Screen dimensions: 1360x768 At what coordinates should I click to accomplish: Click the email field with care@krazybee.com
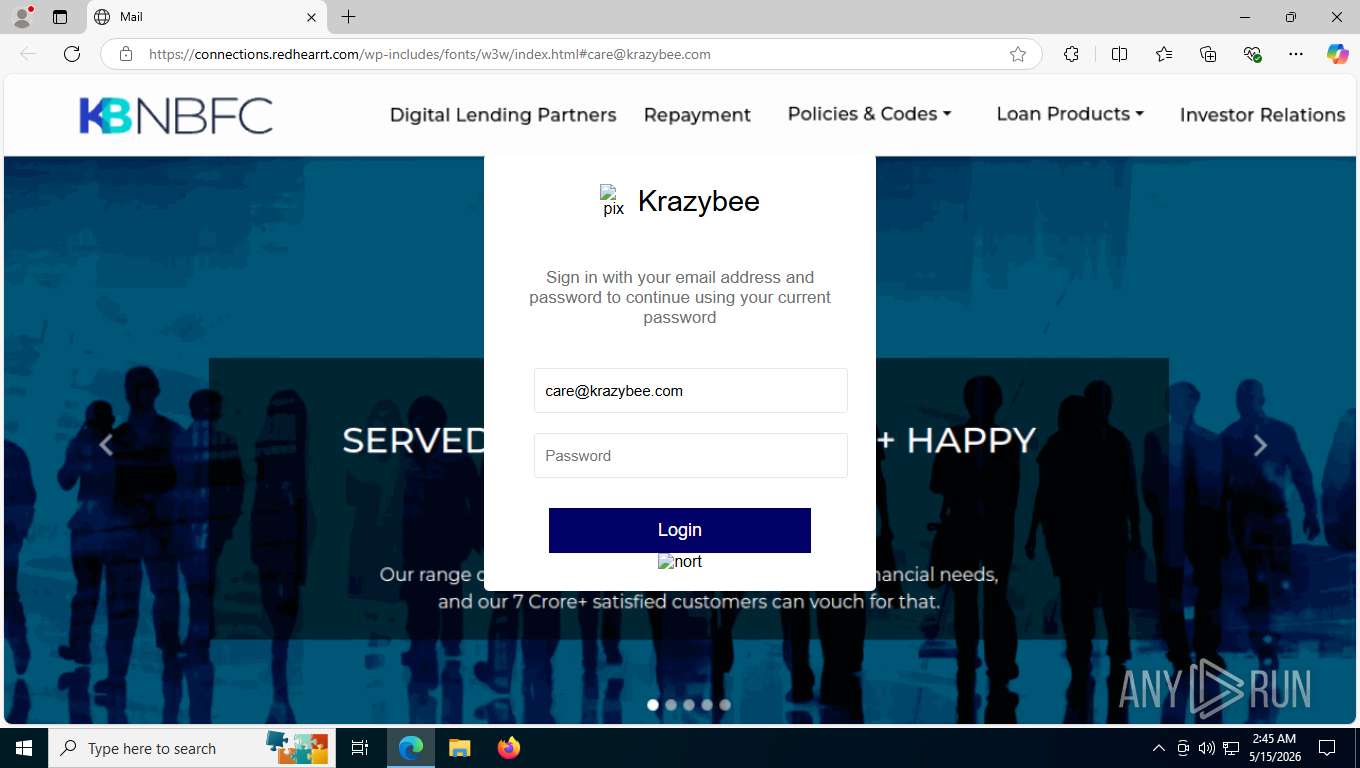pos(691,391)
